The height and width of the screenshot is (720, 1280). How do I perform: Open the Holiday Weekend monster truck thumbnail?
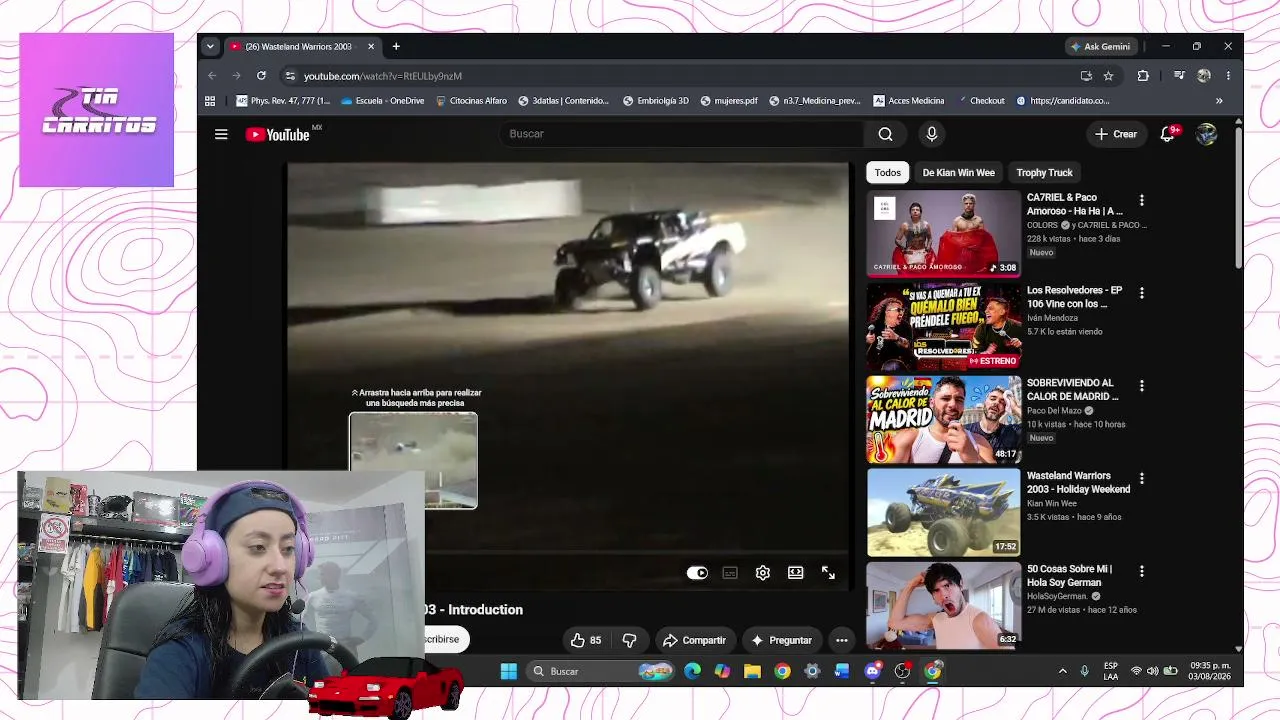click(x=944, y=512)
